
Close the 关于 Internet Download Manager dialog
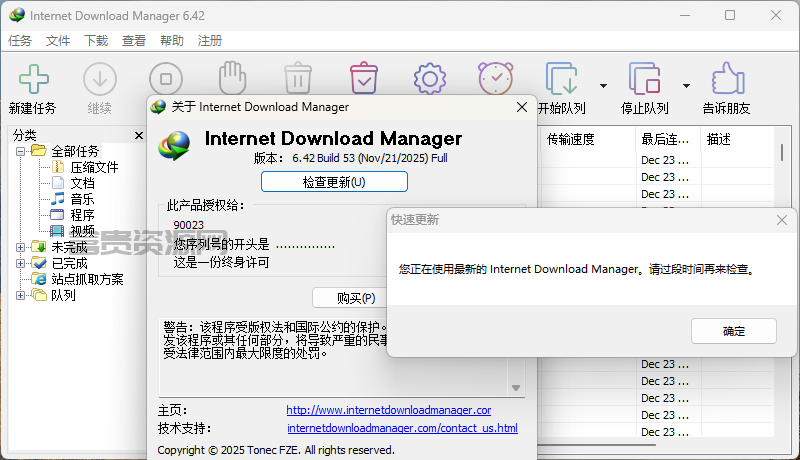(522, 107)
